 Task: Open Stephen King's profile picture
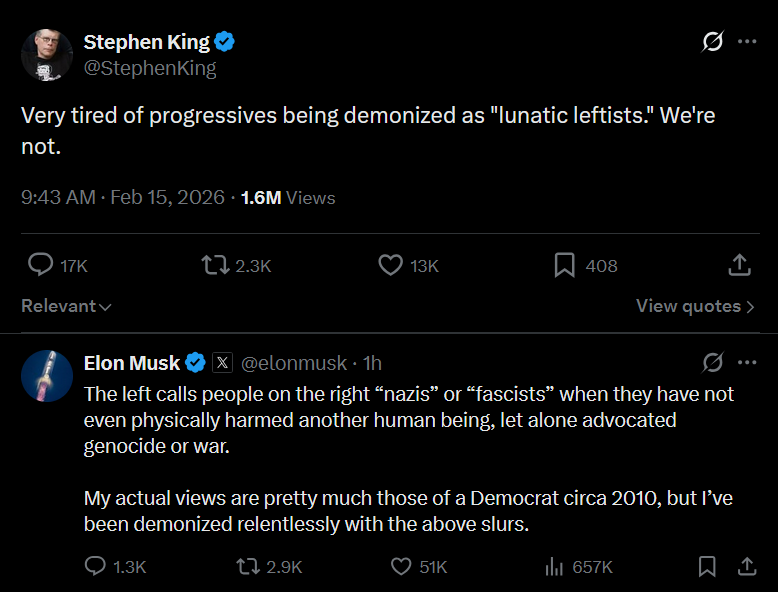47,55
